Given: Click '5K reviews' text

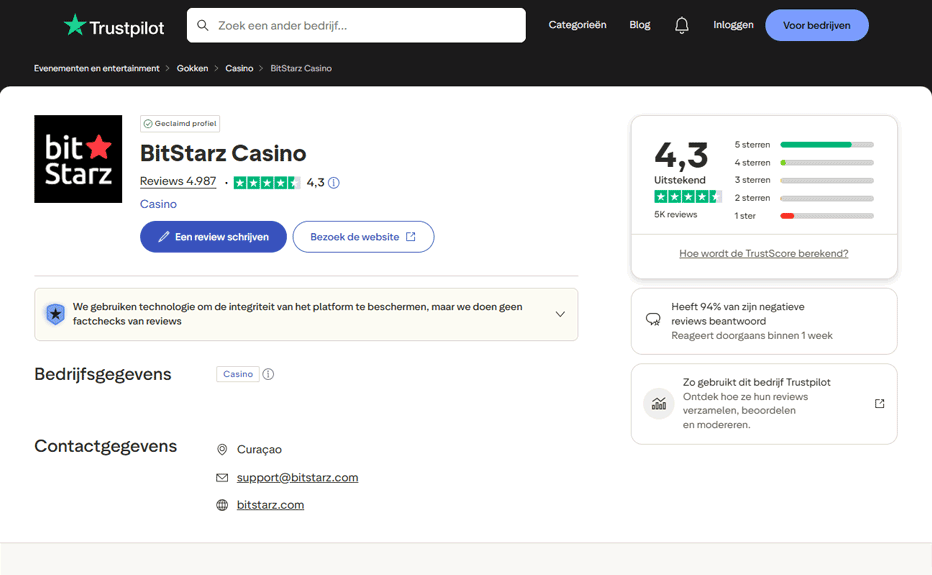Looking at the screenshot, I should coord(675,215).
